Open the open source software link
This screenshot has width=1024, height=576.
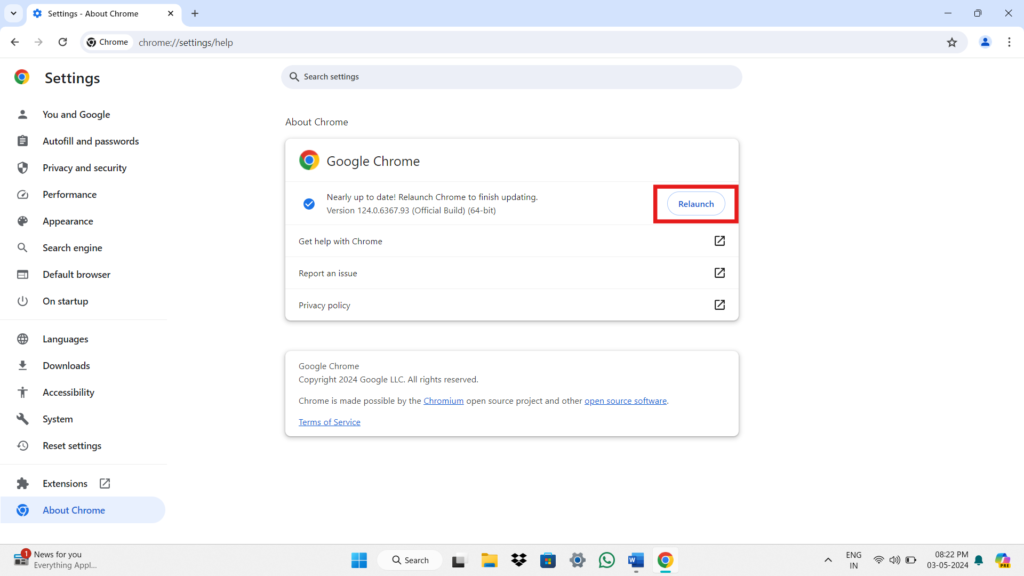(x=626, y=401)
